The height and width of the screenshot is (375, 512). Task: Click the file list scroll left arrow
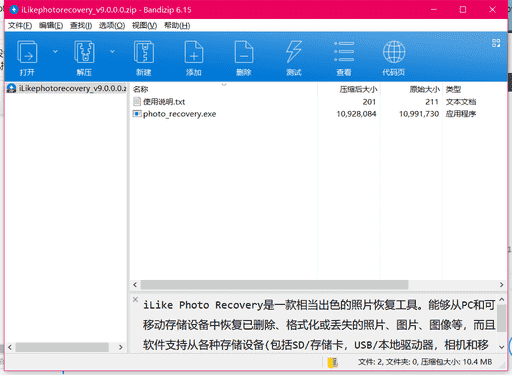click(x=135, y=285)
